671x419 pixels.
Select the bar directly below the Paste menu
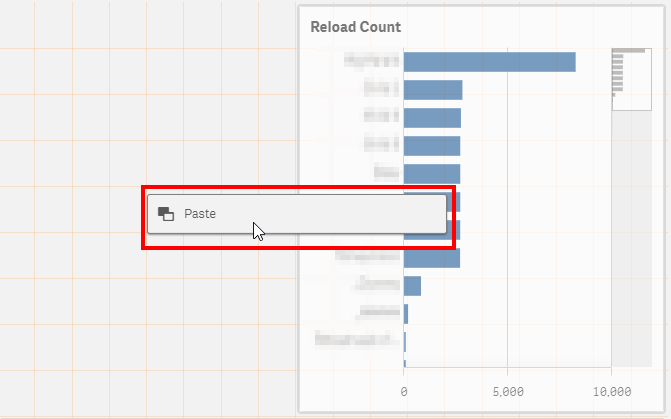point(432,258)
